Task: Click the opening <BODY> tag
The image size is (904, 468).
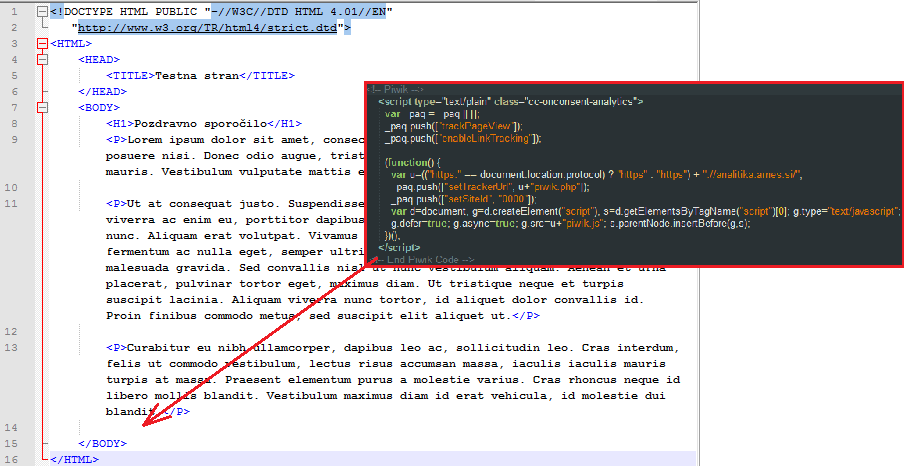Action: pos(99,107)
